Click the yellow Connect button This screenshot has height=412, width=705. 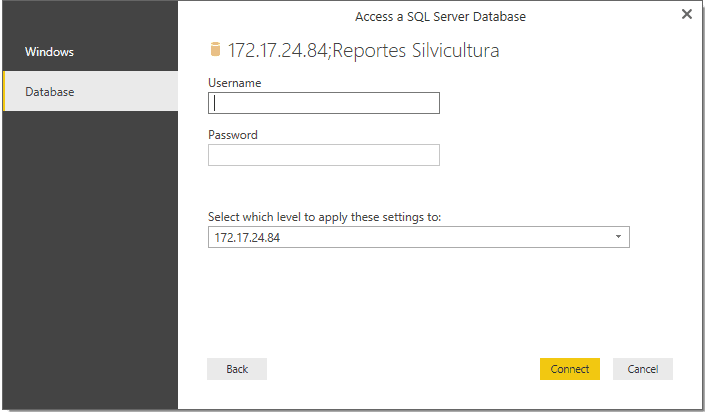point(570,369)
